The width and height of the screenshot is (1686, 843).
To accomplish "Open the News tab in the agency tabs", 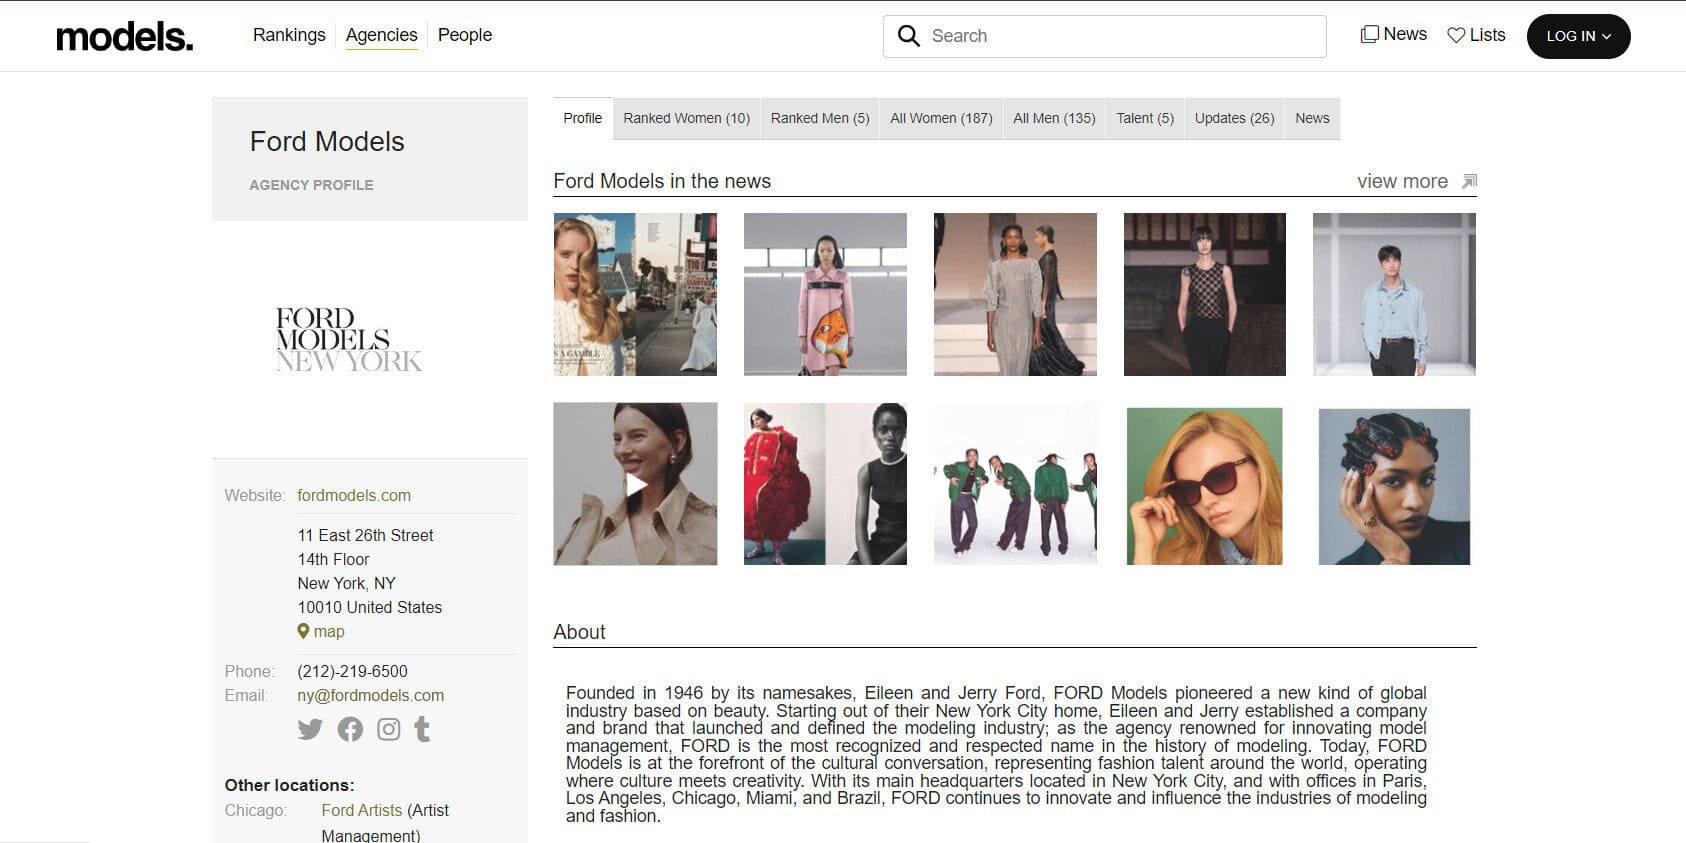I will pos(1312,118).
